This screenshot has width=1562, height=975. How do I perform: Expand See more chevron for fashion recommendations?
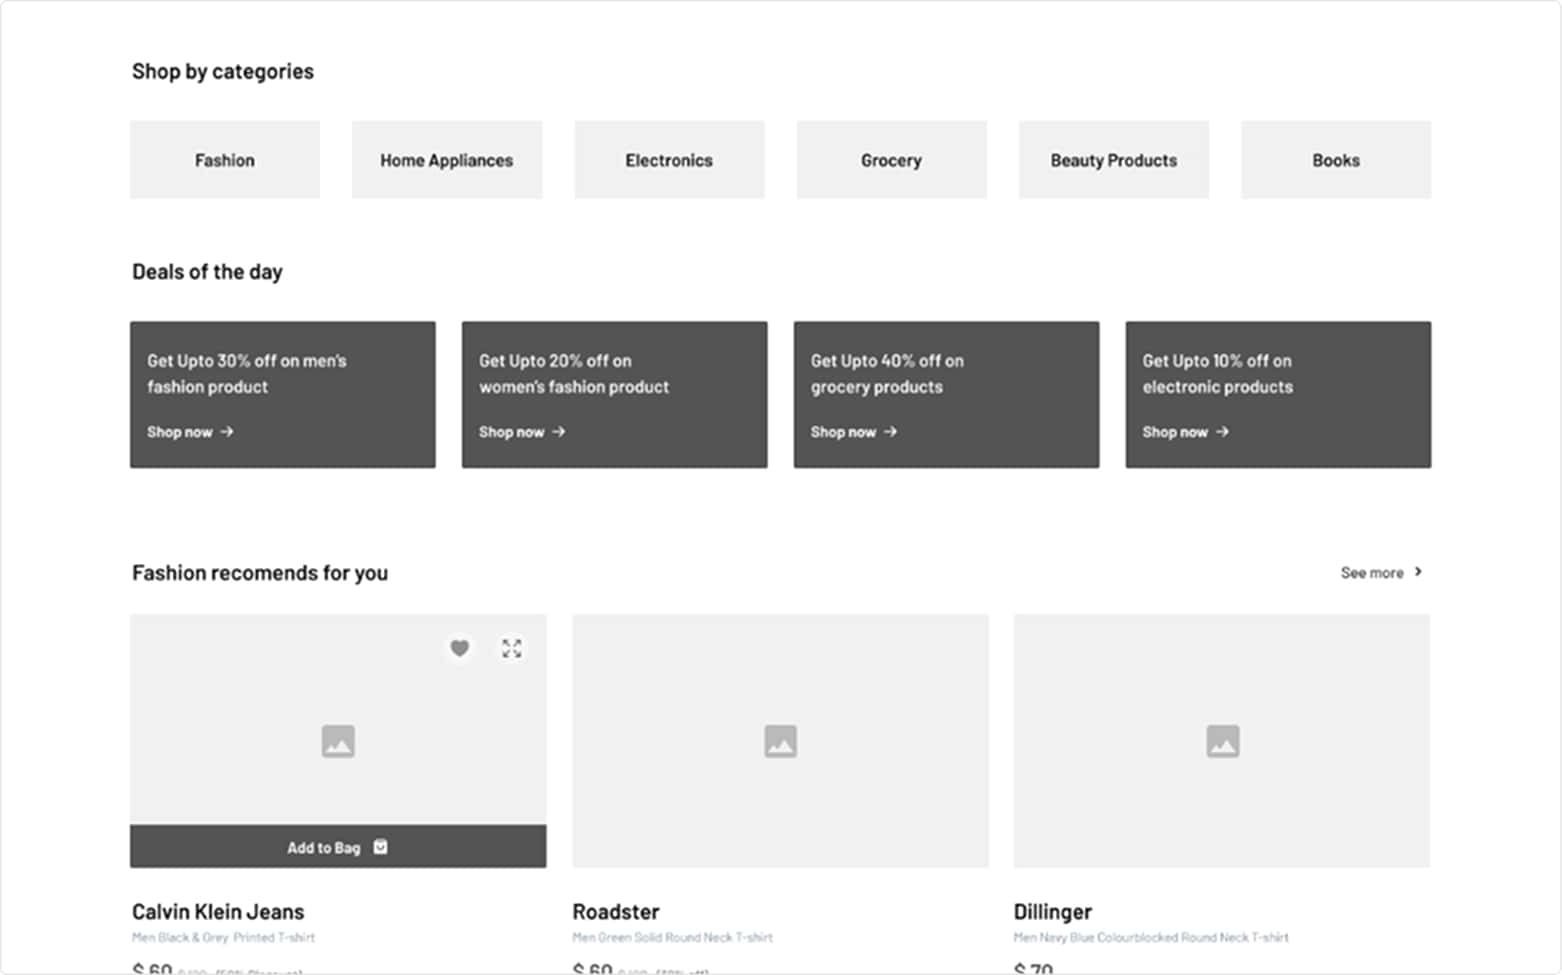point(1418,572)
